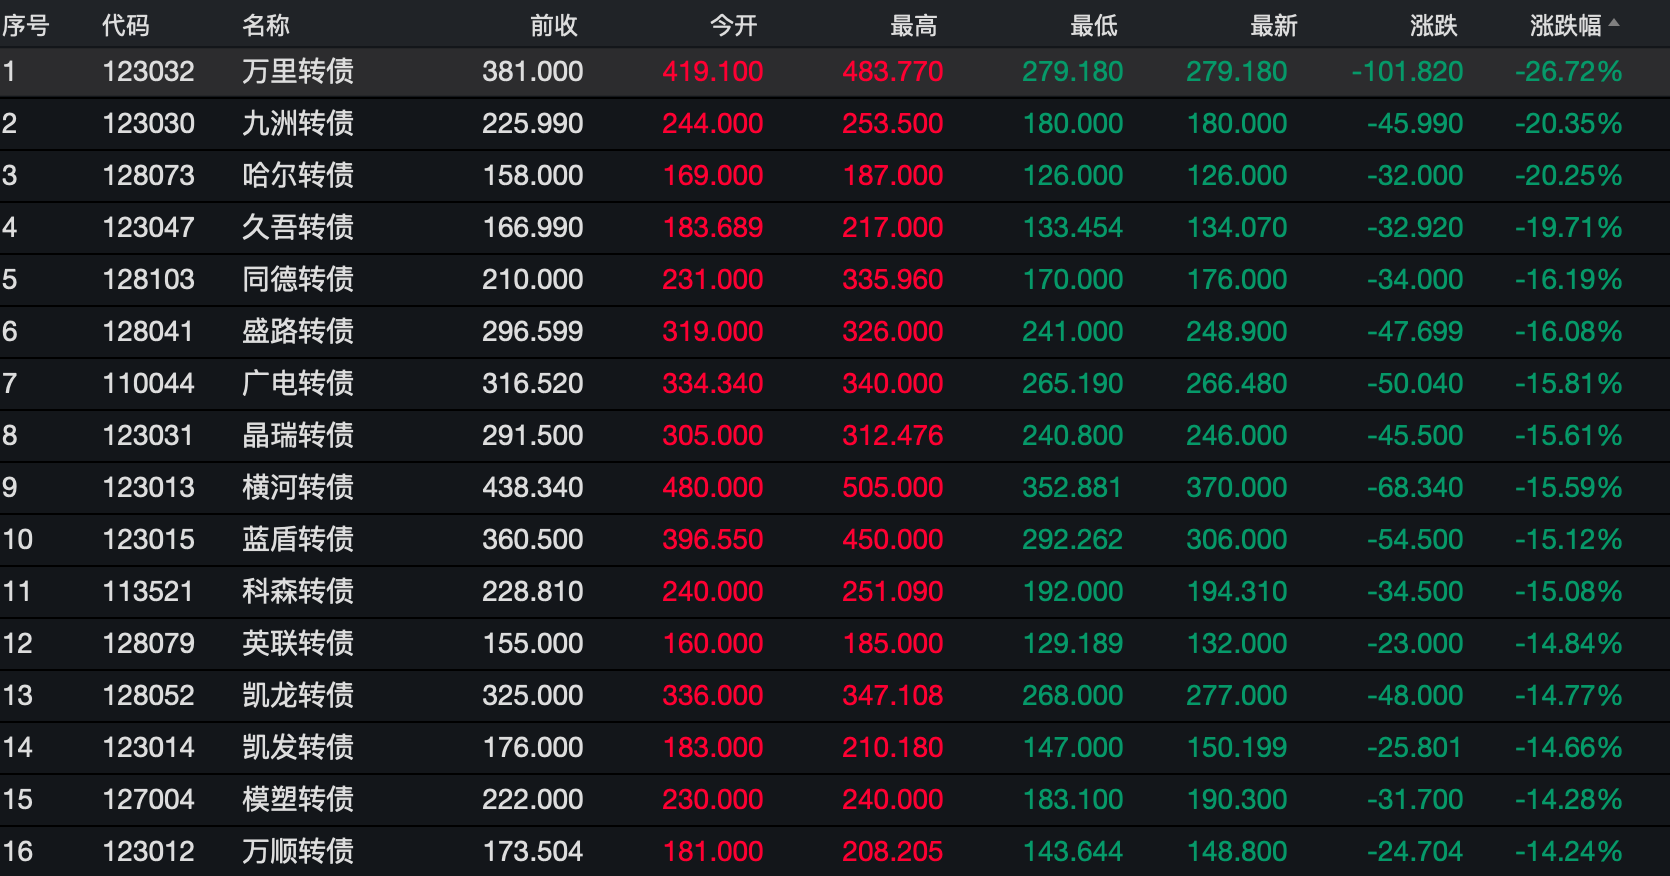Image resolution: width=1670 pixels, height=876 pixels.
Task: Sort by the 涨跌幅 column header
Action: click(1564, 25)
